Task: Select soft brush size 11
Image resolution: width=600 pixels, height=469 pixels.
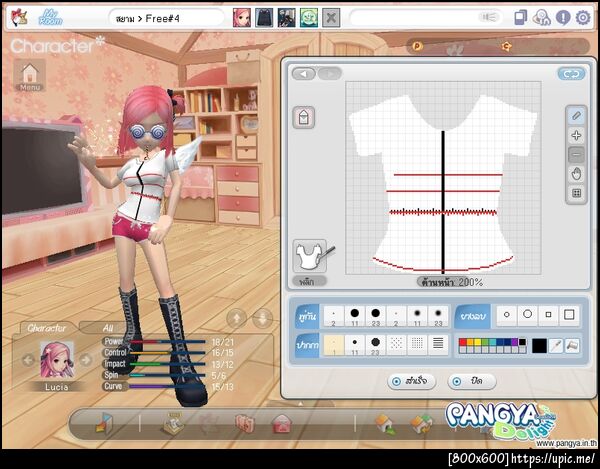Action: pos(417,316)
